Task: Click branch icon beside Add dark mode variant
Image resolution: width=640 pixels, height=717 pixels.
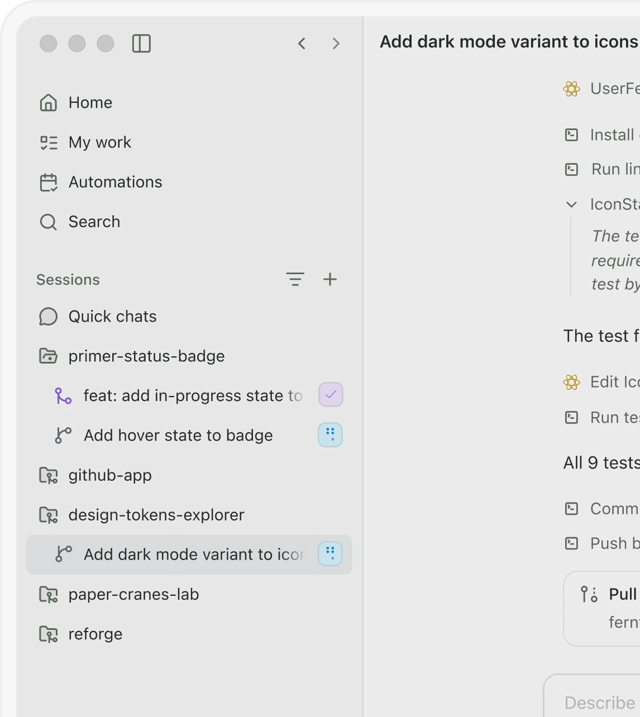Action: [x=63, y=554]
